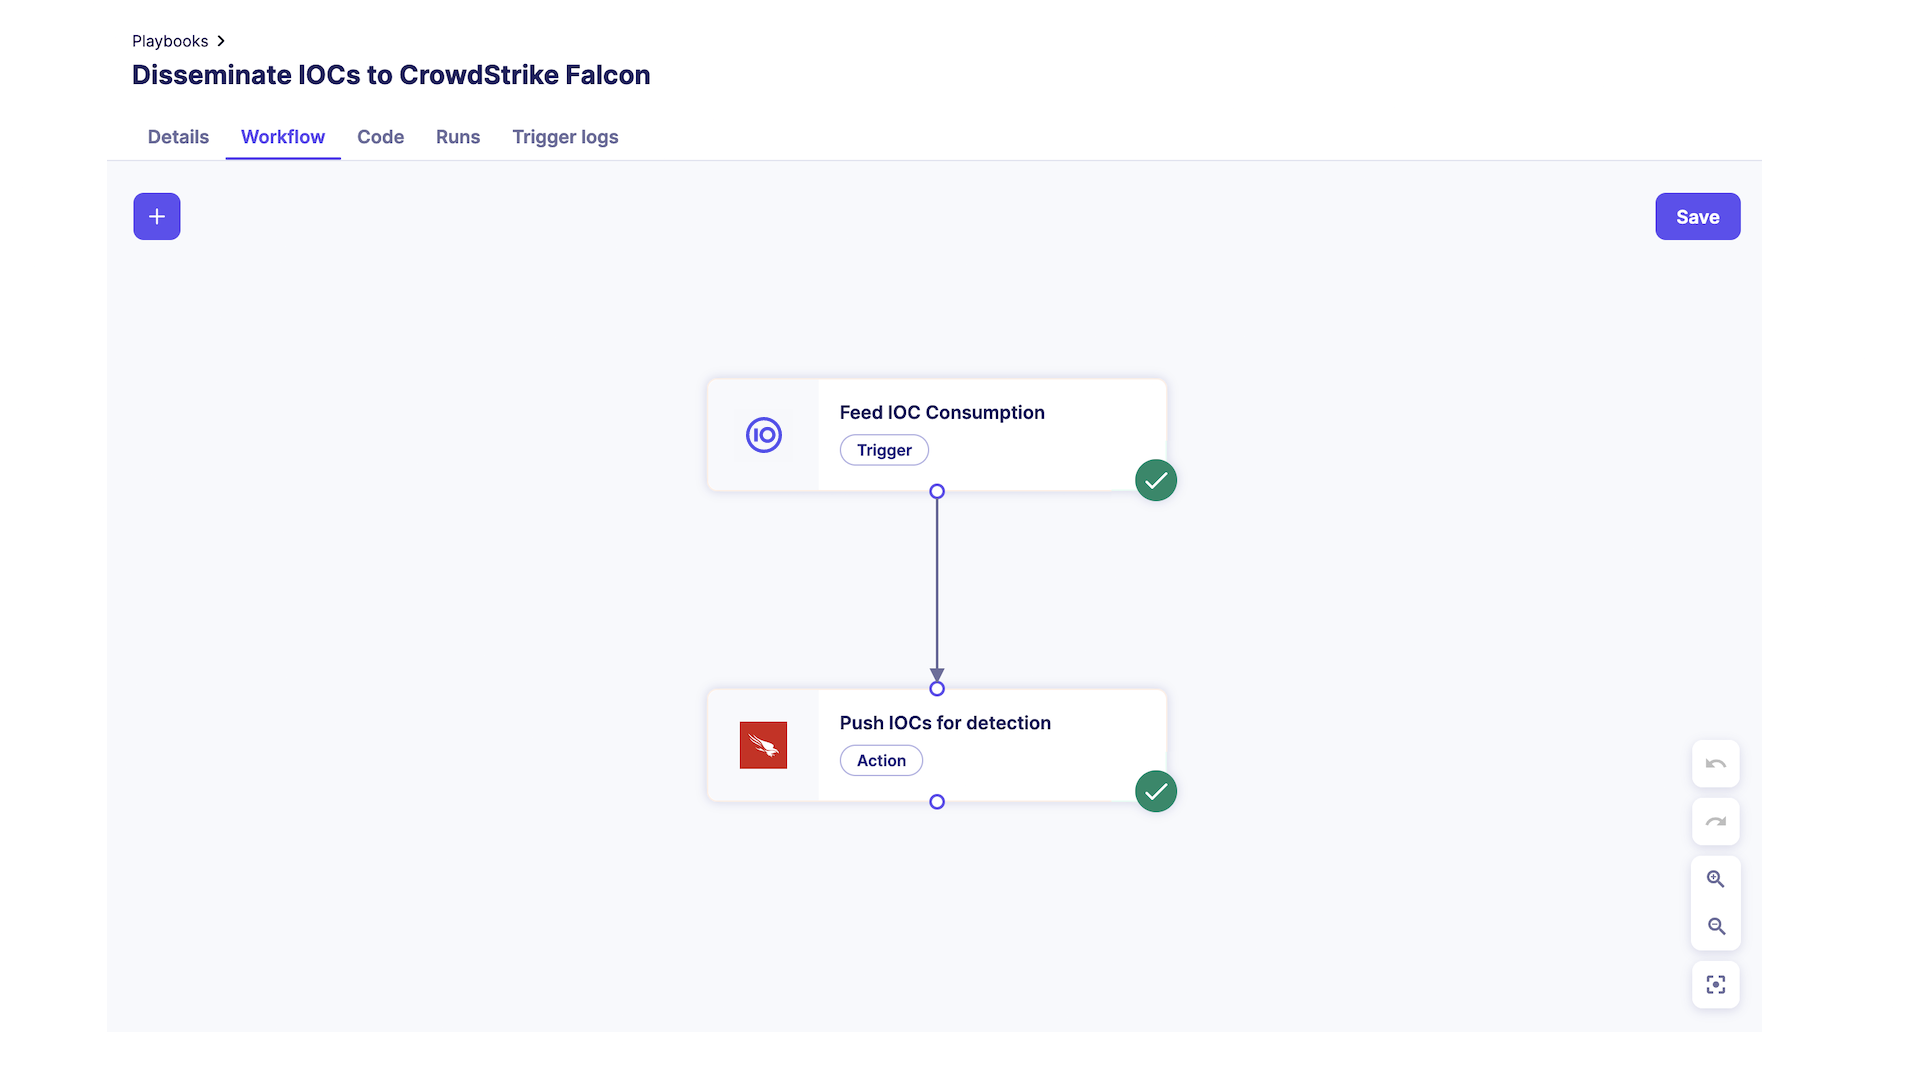Save the playbook workflow
The image size is (1920, 1080).
[1697, 217]
